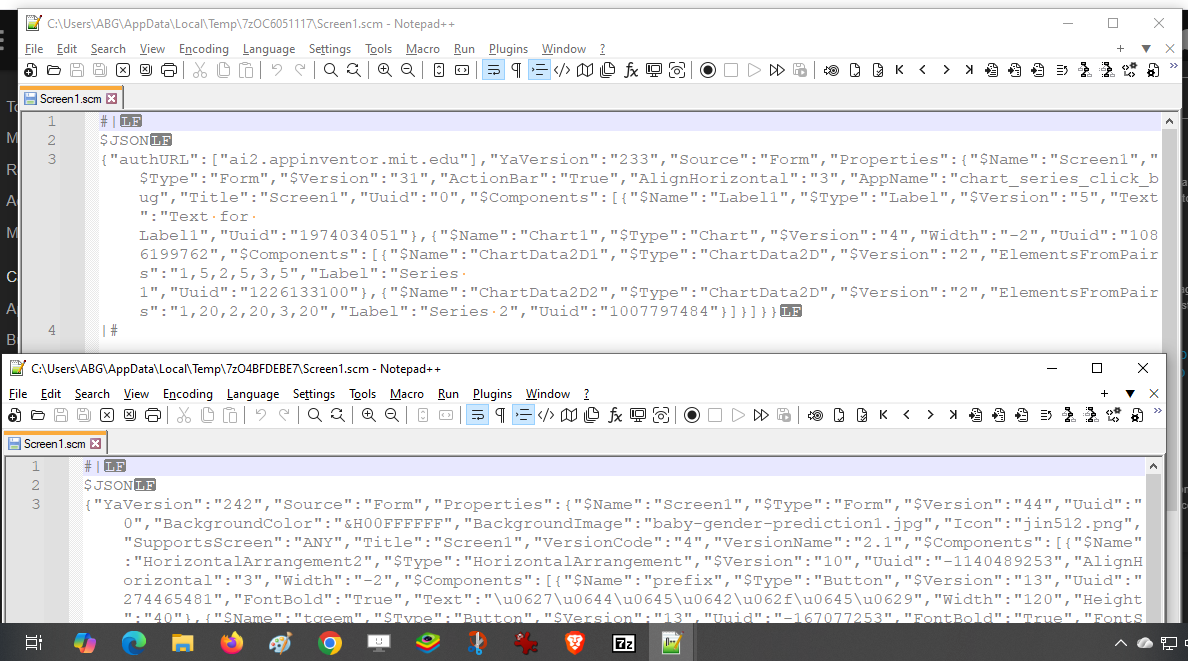Click Find icon in lower window toolbar
Screen dimensions: 1188x661
314,415
